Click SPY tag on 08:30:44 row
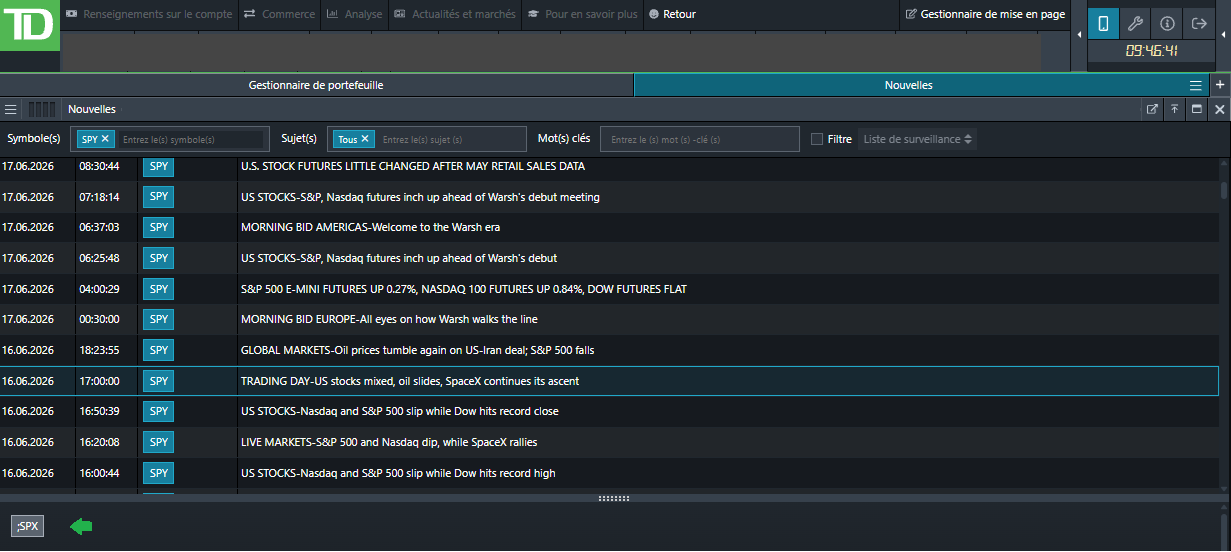The image size is (1231, 552). coord(158,166)
